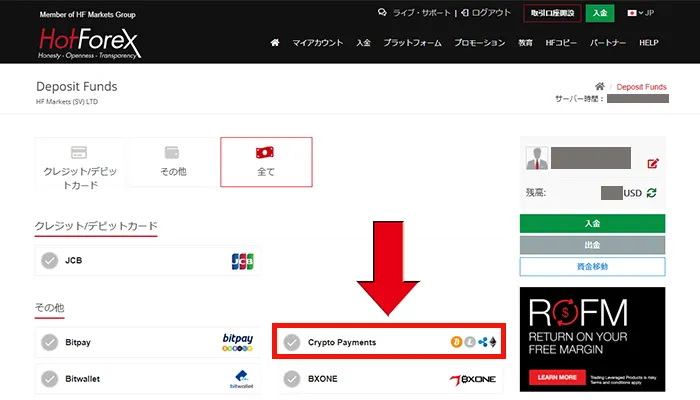This screenshot has height=400, width=700.
Task: Open the 入金 menu in navigation bar
Action: [363, 43]
